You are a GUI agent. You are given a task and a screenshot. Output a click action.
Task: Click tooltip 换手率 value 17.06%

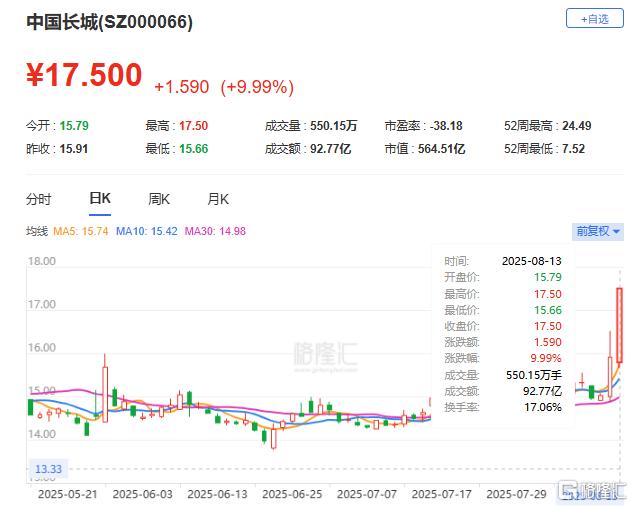543,407
